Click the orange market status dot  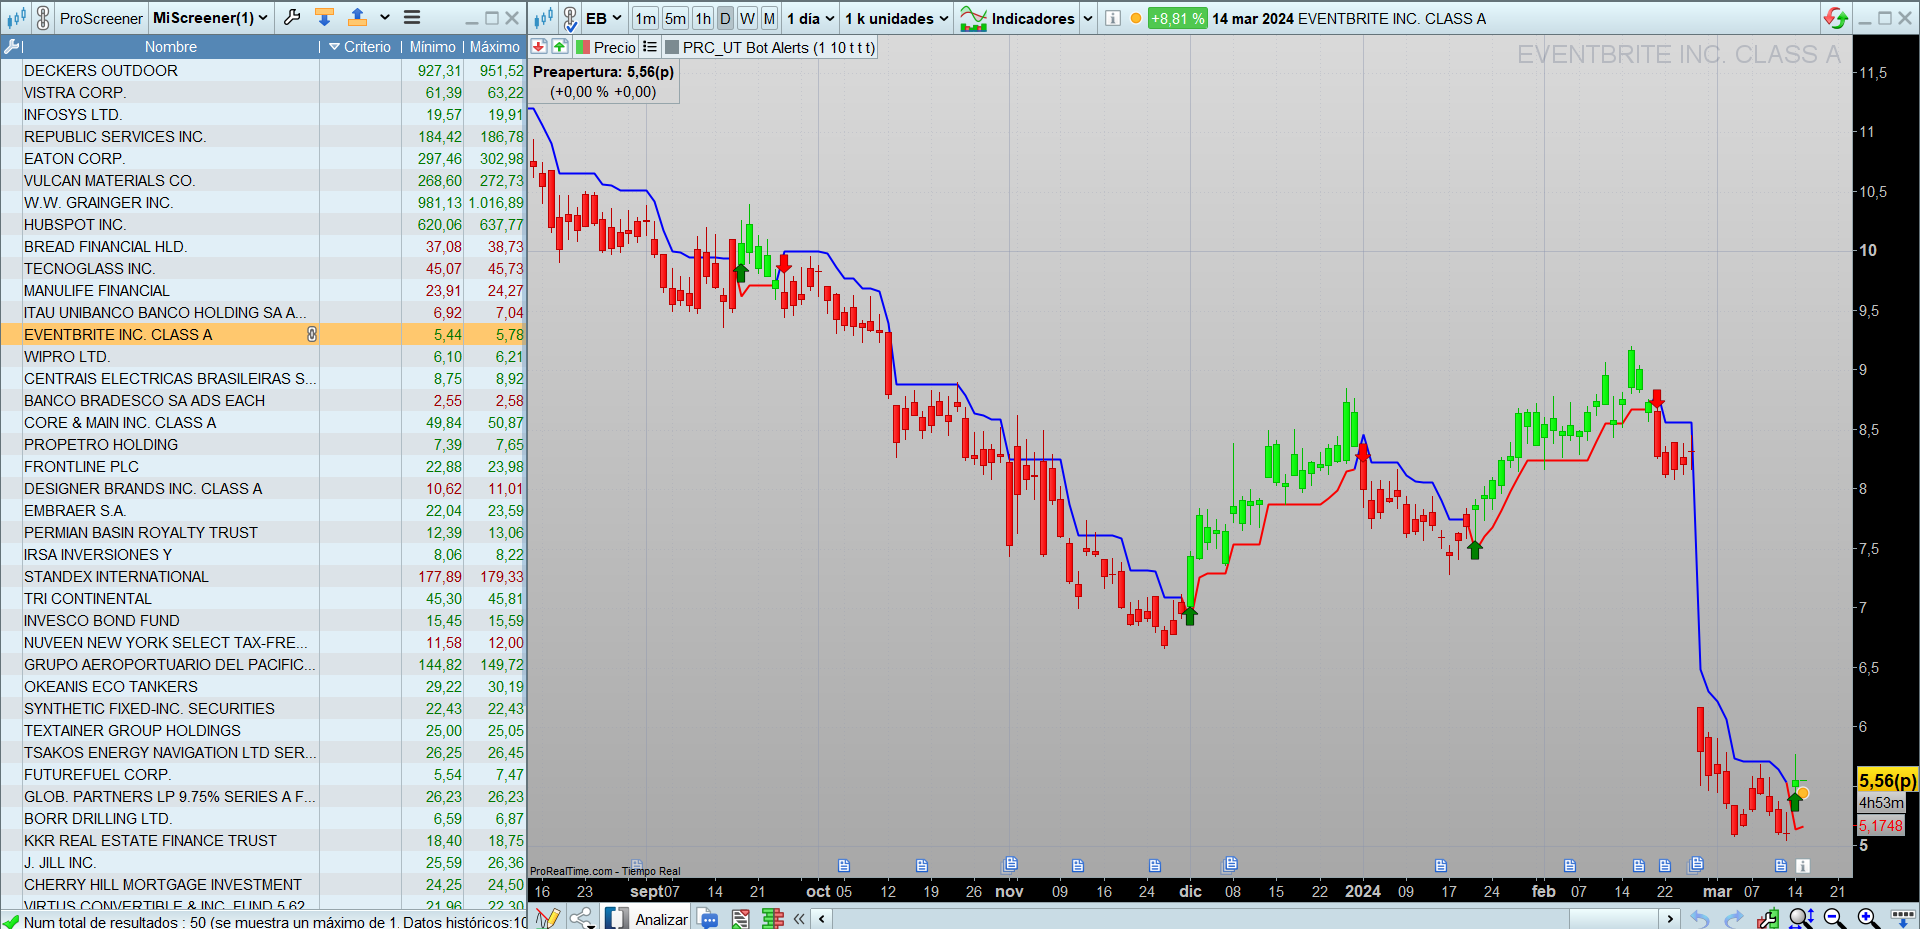click(1136, 18)
